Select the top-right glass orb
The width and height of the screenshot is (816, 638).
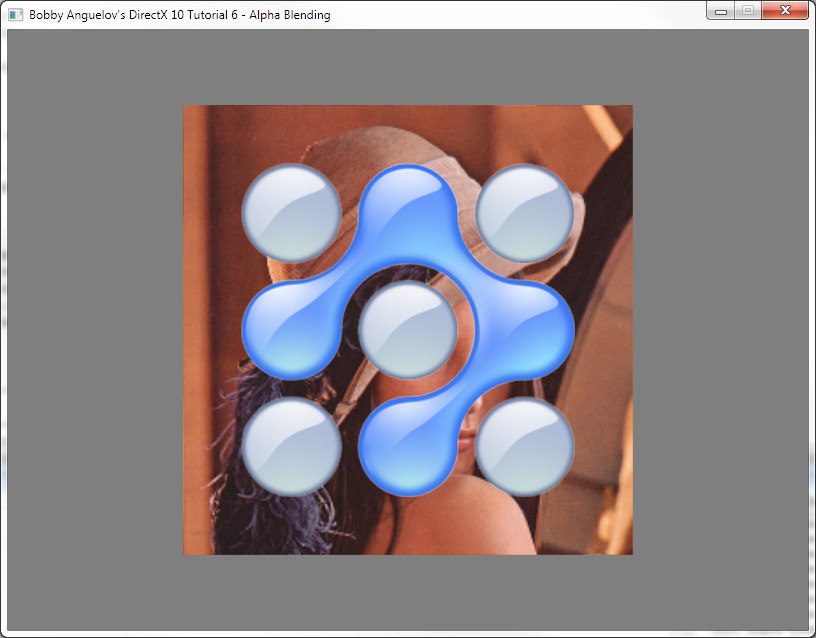tap(524, 213)
